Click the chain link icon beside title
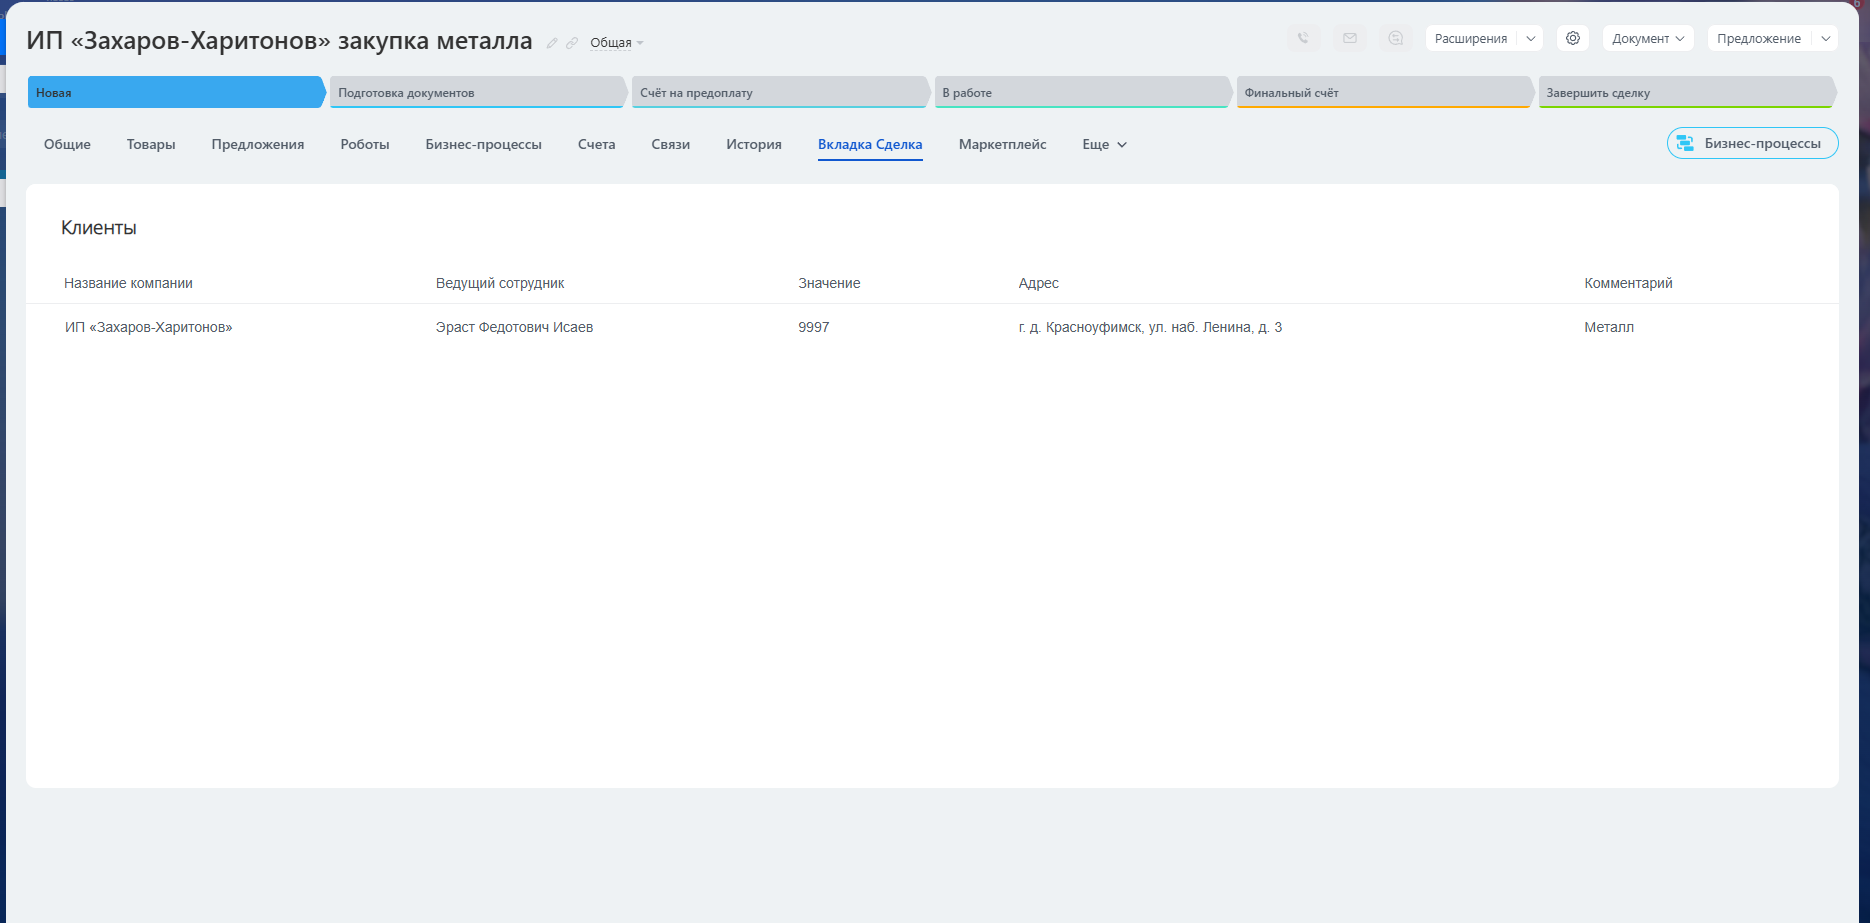The width and height of the screenshot is (1870, 923). [572, 43]
